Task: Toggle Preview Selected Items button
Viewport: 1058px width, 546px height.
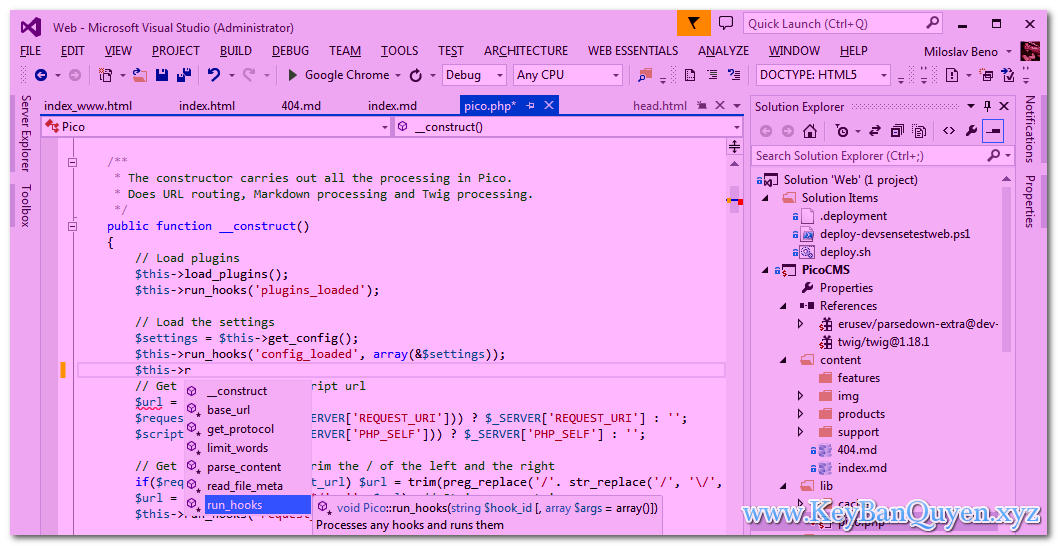Action: tap(993, 131)
